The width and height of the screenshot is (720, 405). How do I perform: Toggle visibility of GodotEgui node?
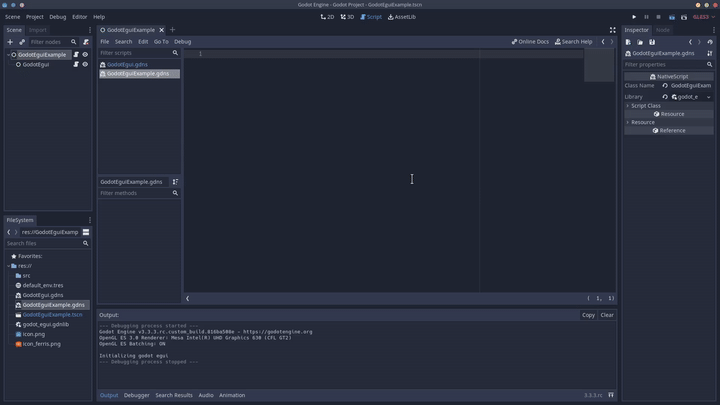85,64
